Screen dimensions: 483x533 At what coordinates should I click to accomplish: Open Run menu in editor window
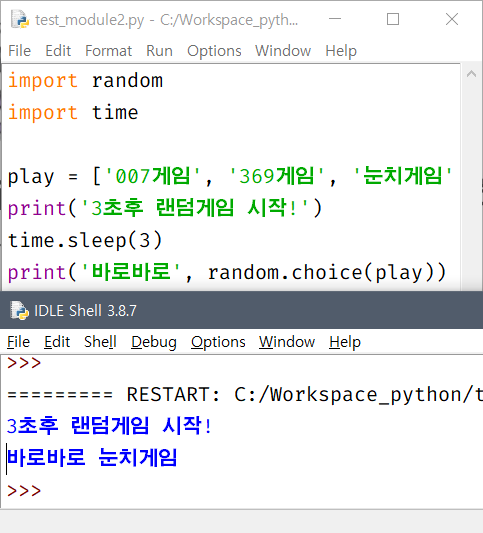click(x=159, y=51)
